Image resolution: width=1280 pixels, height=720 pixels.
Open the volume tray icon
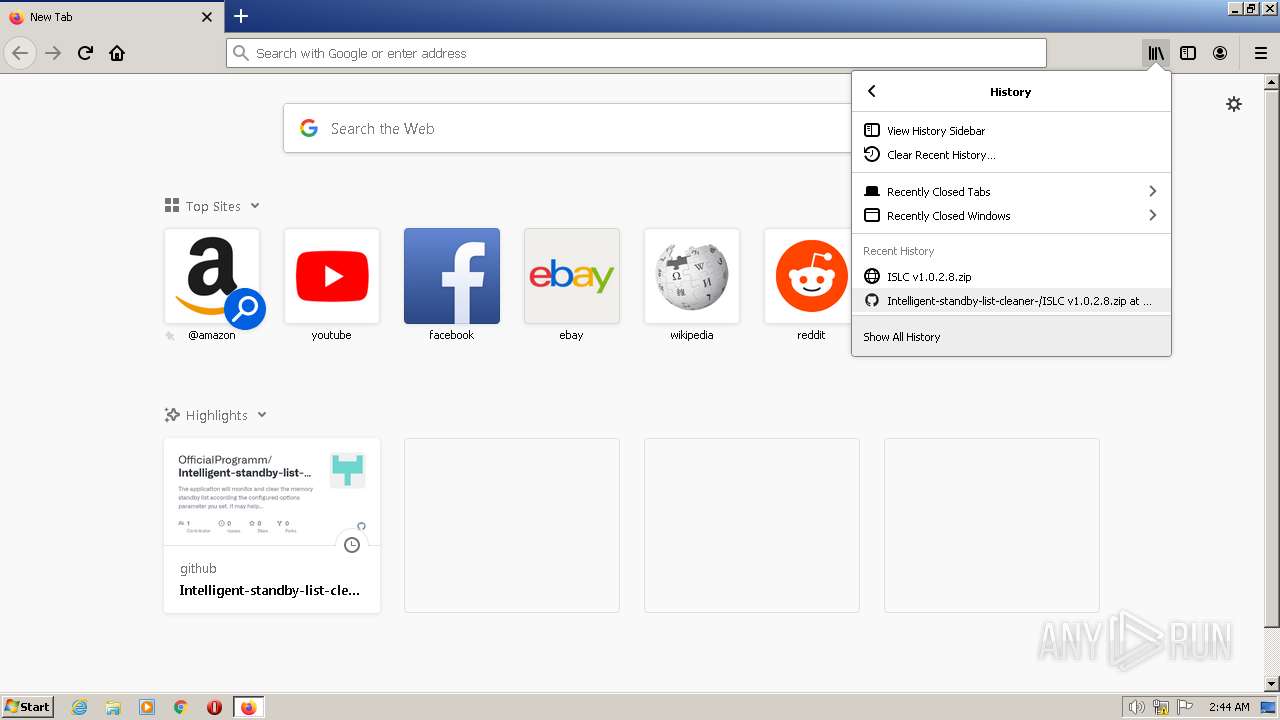pyautogui.click(x=1136, y=707)
